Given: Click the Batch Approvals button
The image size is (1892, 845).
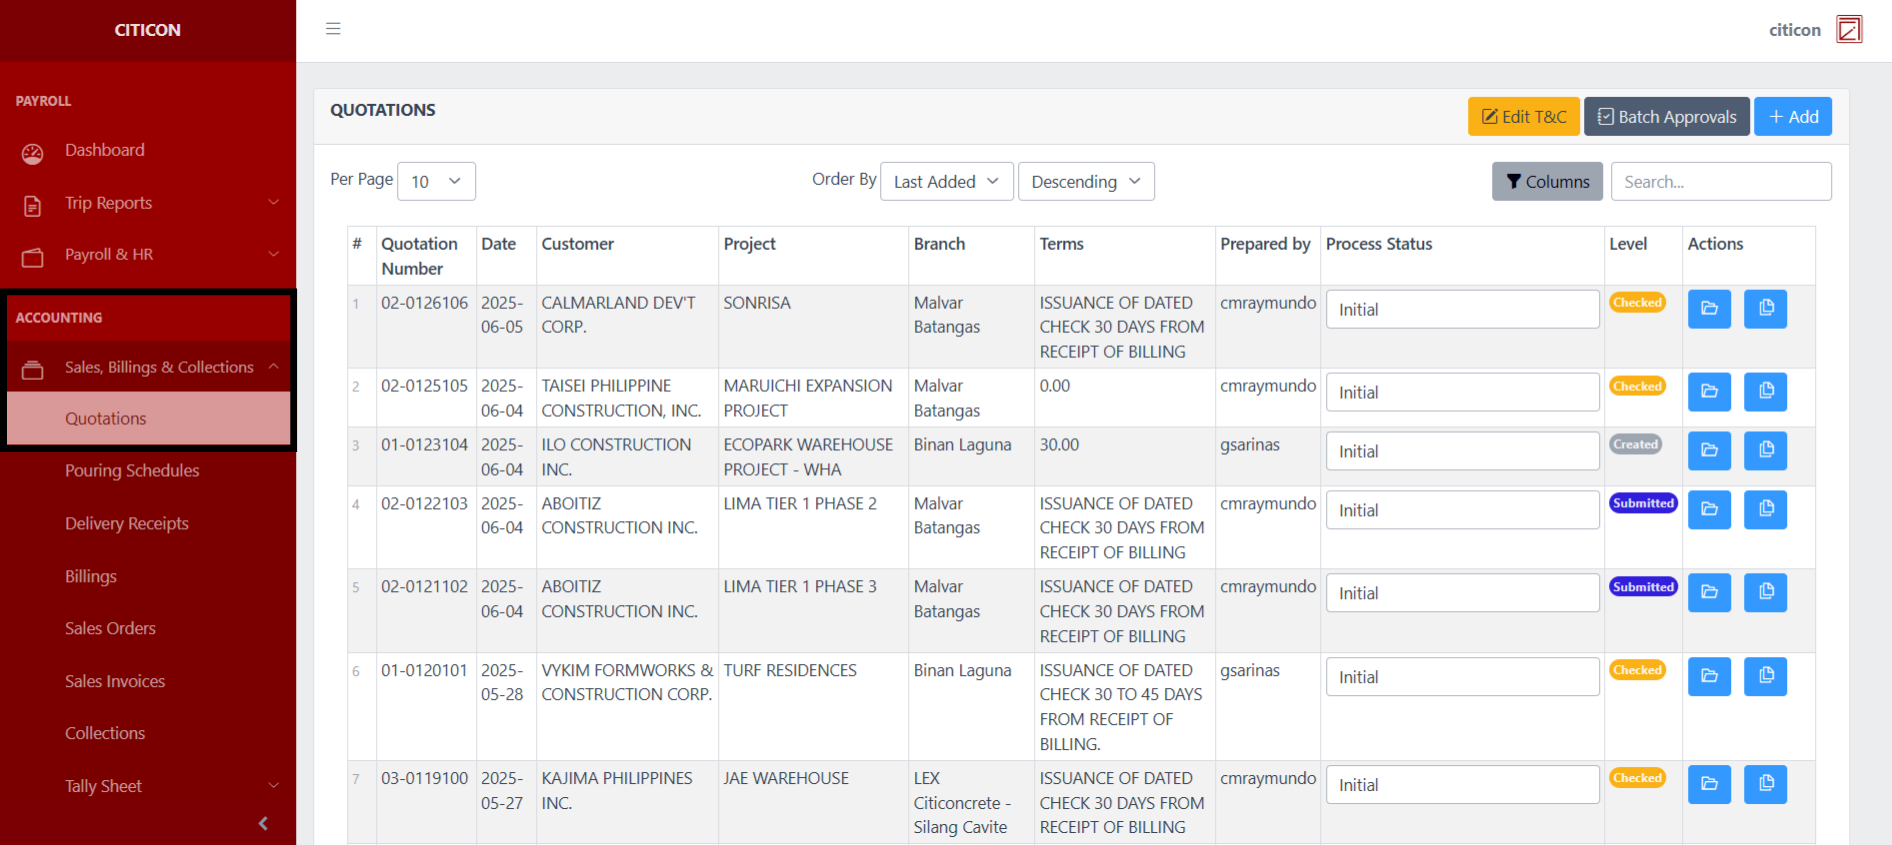Looking at the screenshot, I should tap(1666, 117).
